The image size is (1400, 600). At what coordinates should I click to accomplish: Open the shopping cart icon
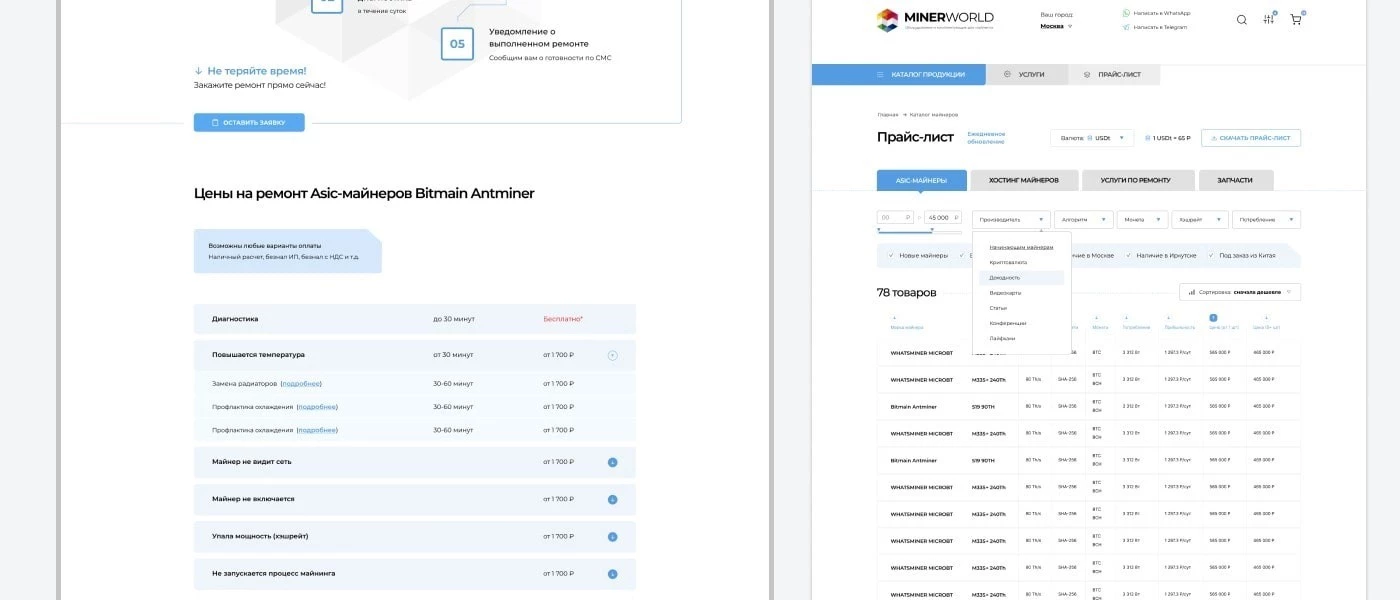[x=1296, y=20]
